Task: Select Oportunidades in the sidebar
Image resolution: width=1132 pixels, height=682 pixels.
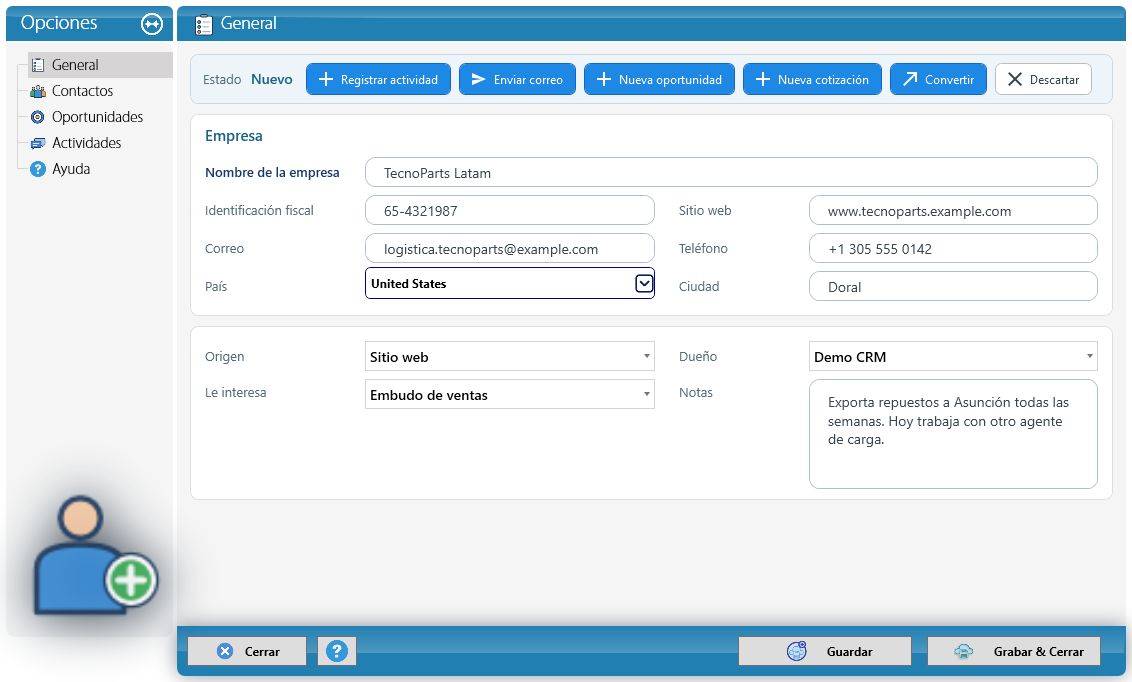Action: [97, 117]
